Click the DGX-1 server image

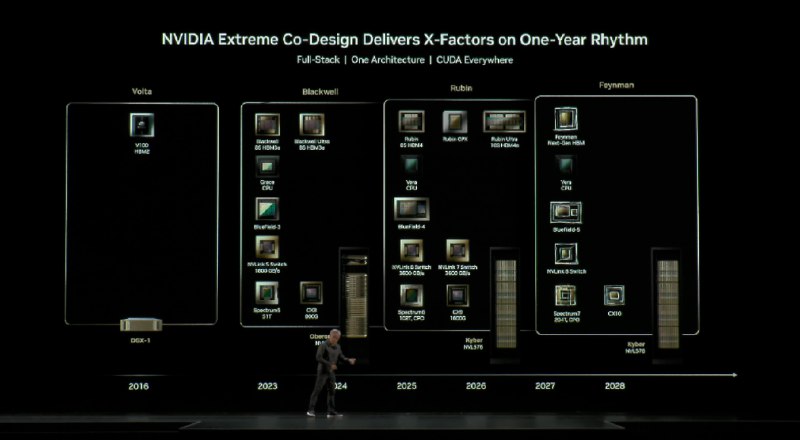click(x=141, y=325)
